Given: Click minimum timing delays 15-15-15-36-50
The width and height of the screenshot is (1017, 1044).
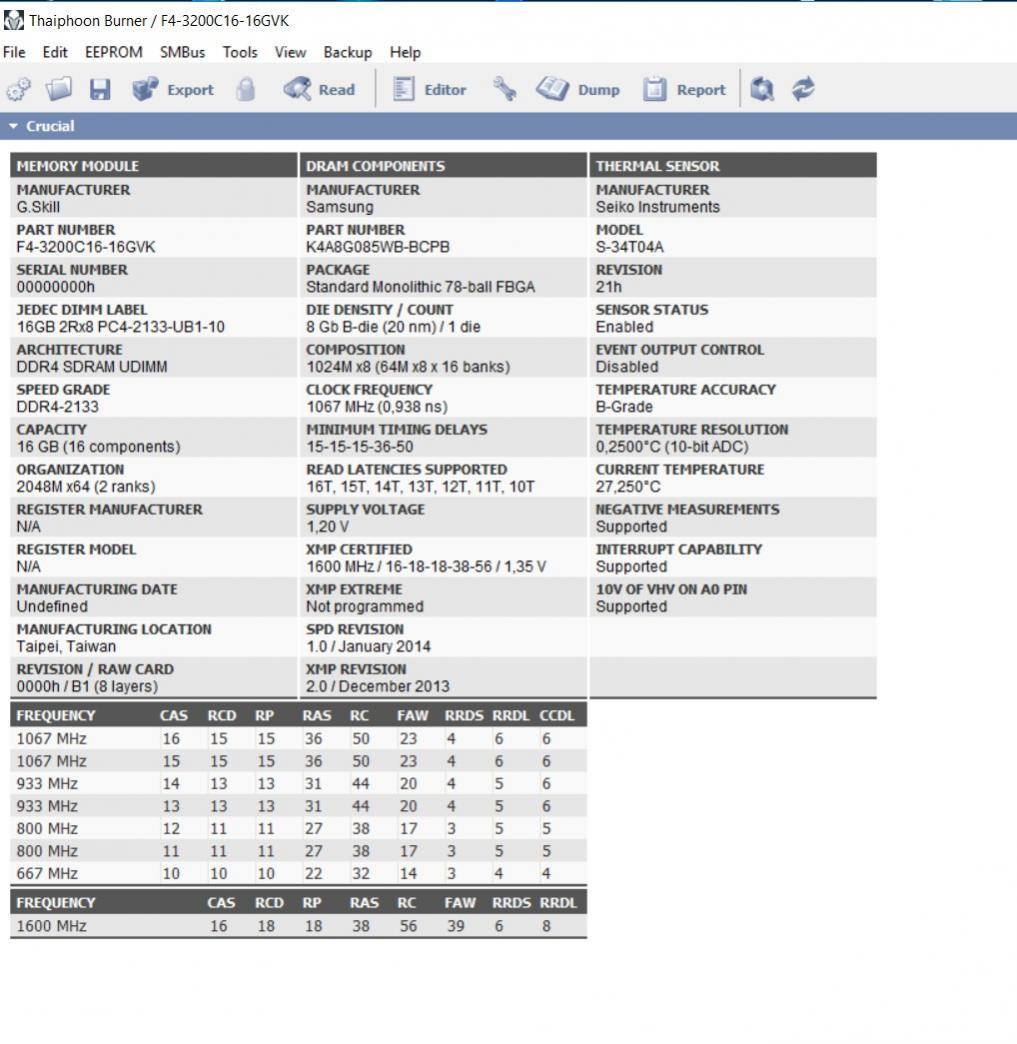Looking at the screenshot, I should [x=360, y=447].
